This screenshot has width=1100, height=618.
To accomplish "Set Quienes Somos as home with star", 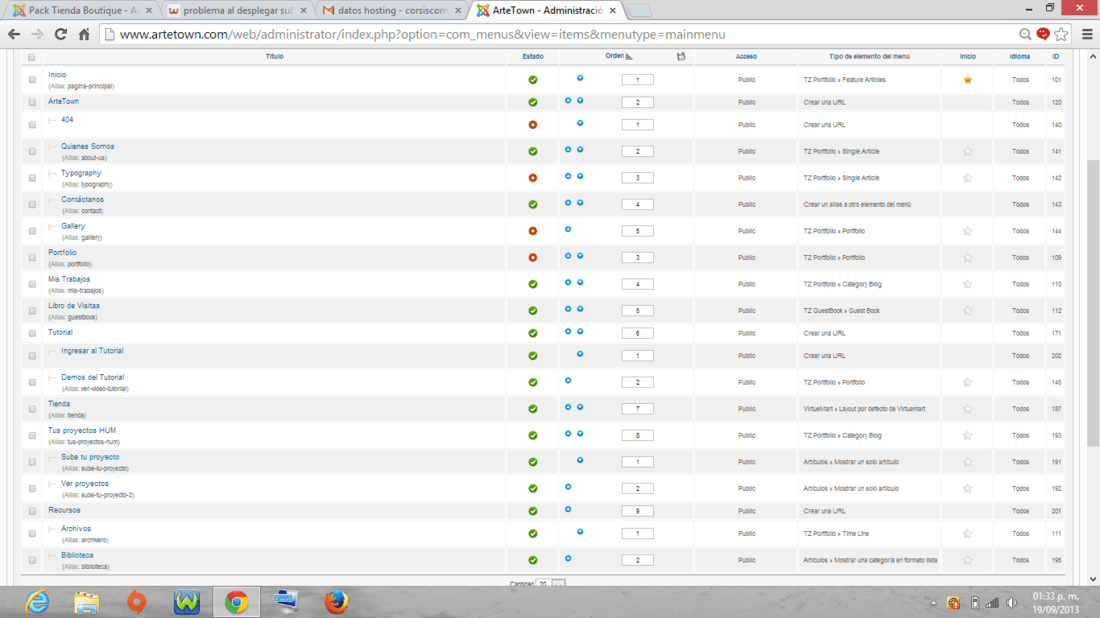I will click(967, 152).
